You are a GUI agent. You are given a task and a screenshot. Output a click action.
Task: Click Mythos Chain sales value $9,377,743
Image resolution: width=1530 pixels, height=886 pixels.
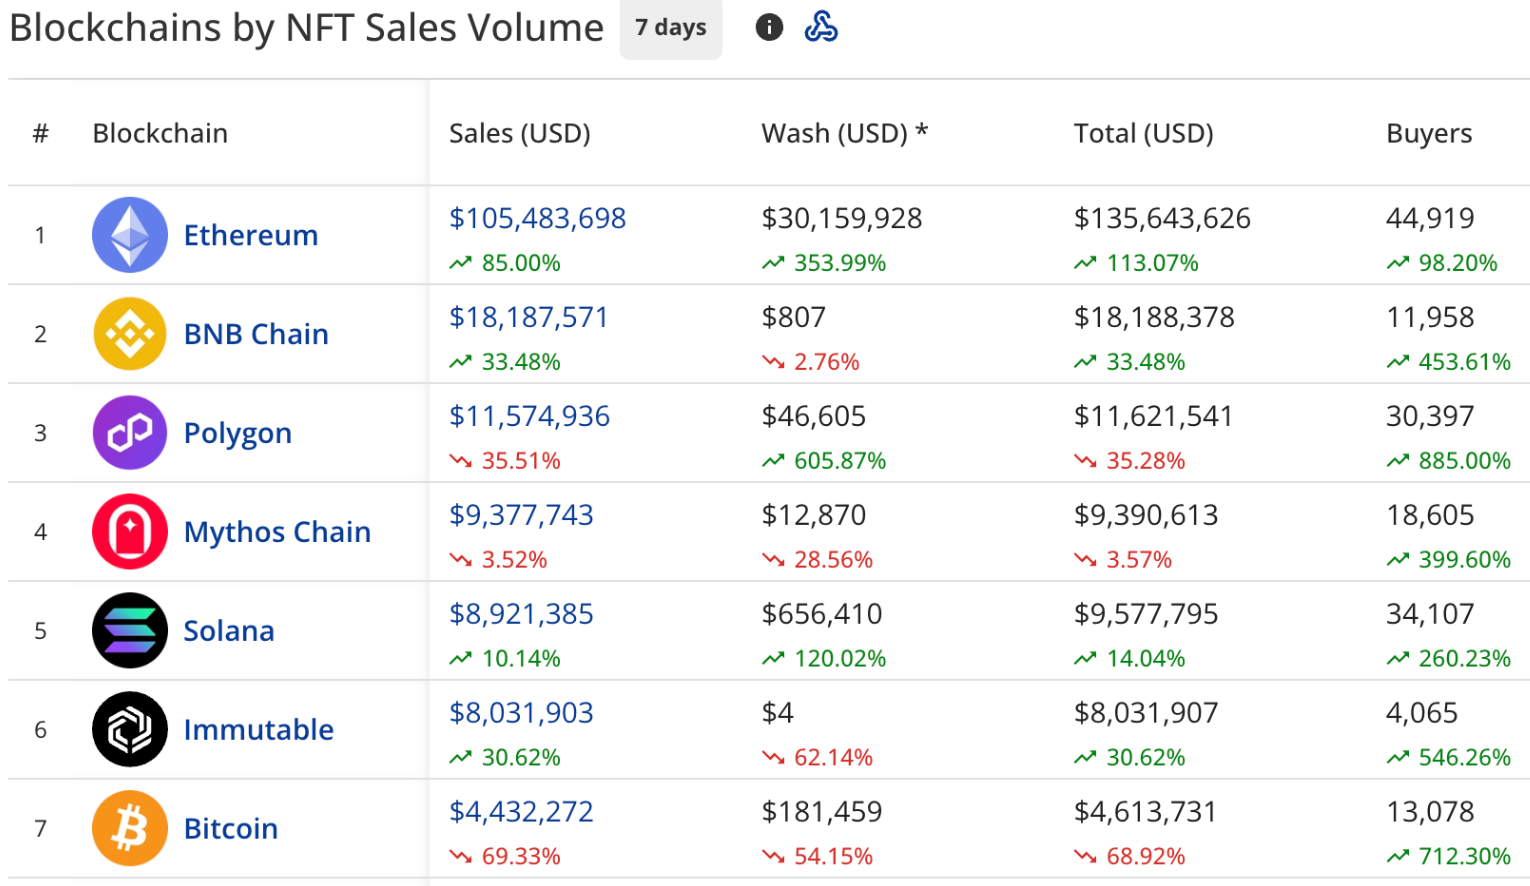(x=522, y=515)
